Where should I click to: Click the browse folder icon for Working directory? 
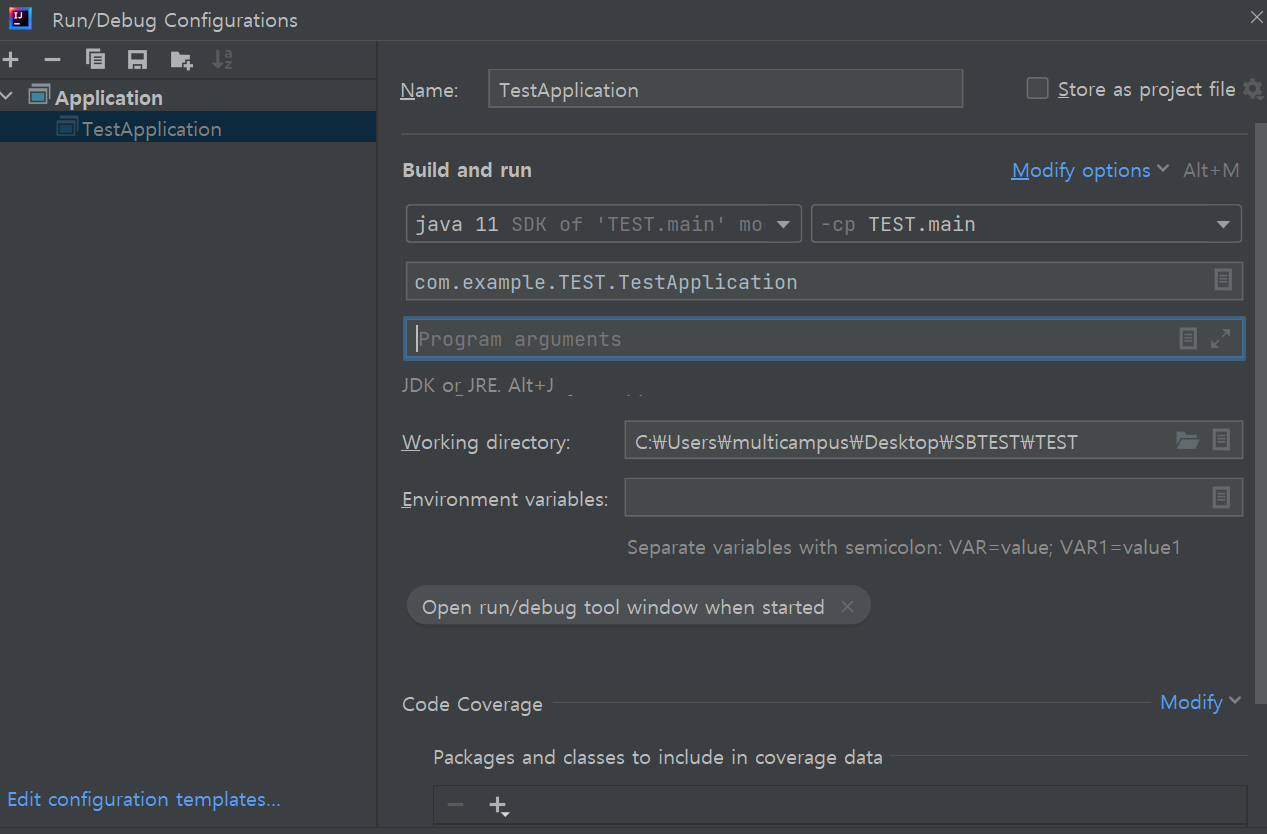(1187, 440)
